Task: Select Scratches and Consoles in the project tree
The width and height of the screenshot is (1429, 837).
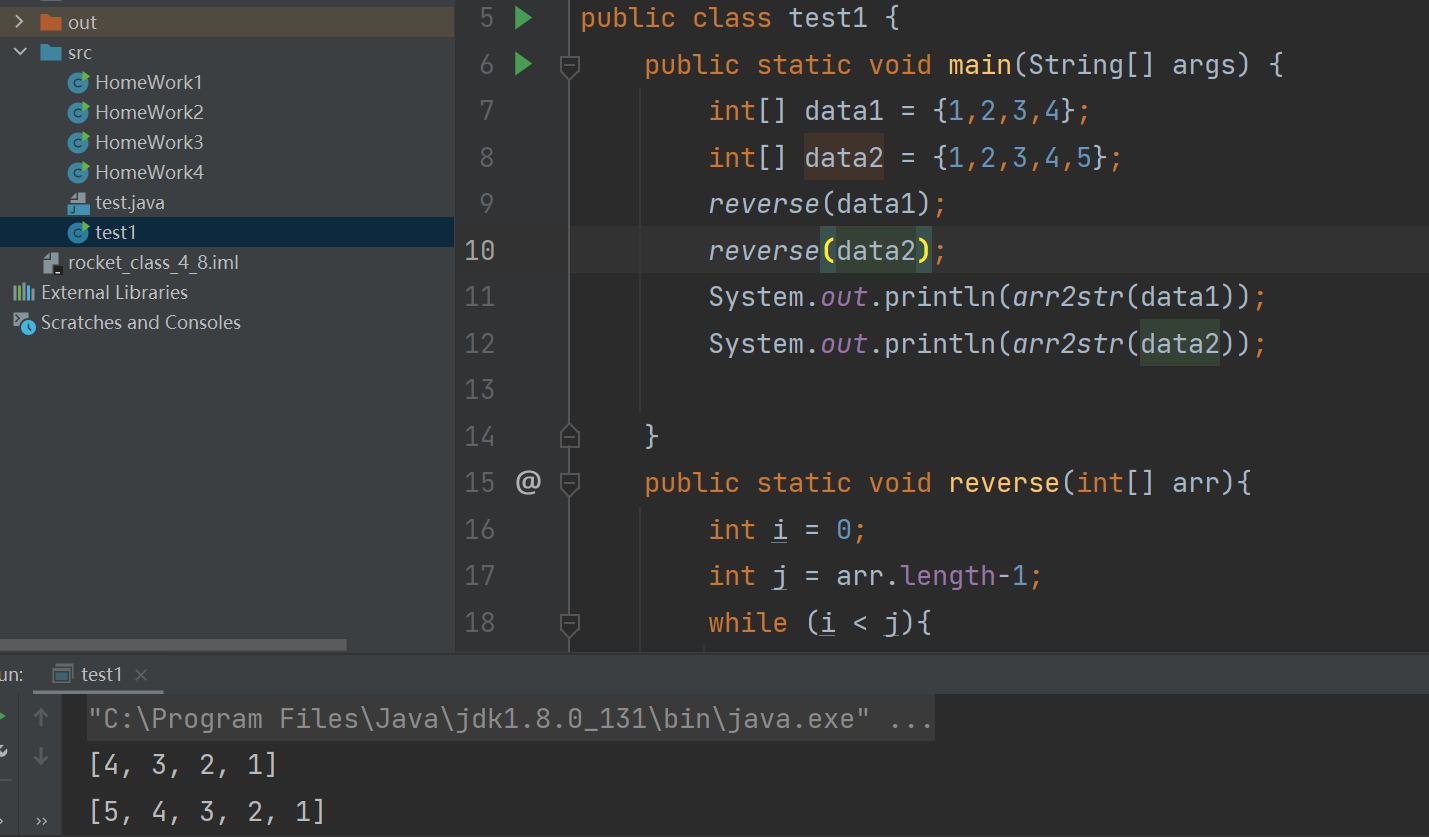Action: click(x=140, y=322)
